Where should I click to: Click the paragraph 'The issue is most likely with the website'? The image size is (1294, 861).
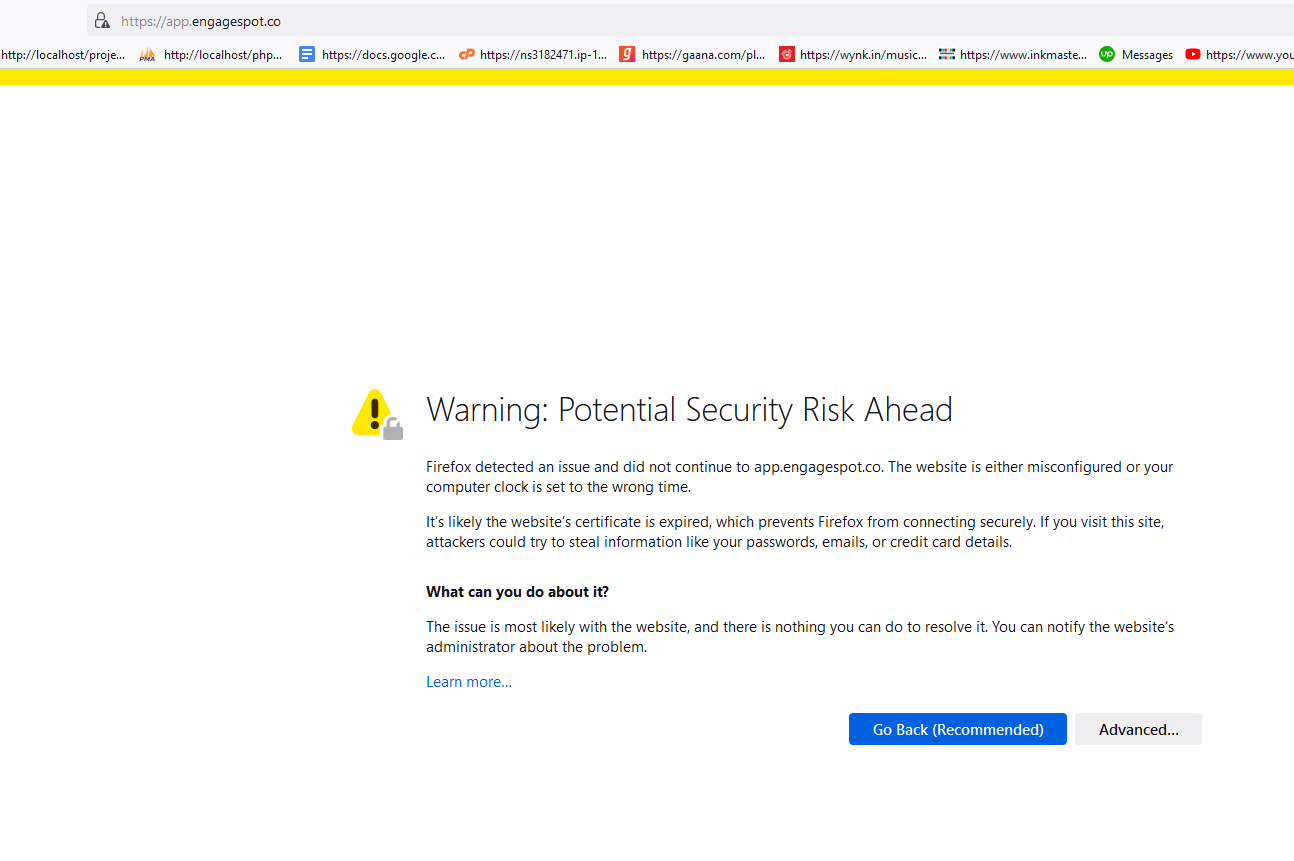tap(800, 637)
